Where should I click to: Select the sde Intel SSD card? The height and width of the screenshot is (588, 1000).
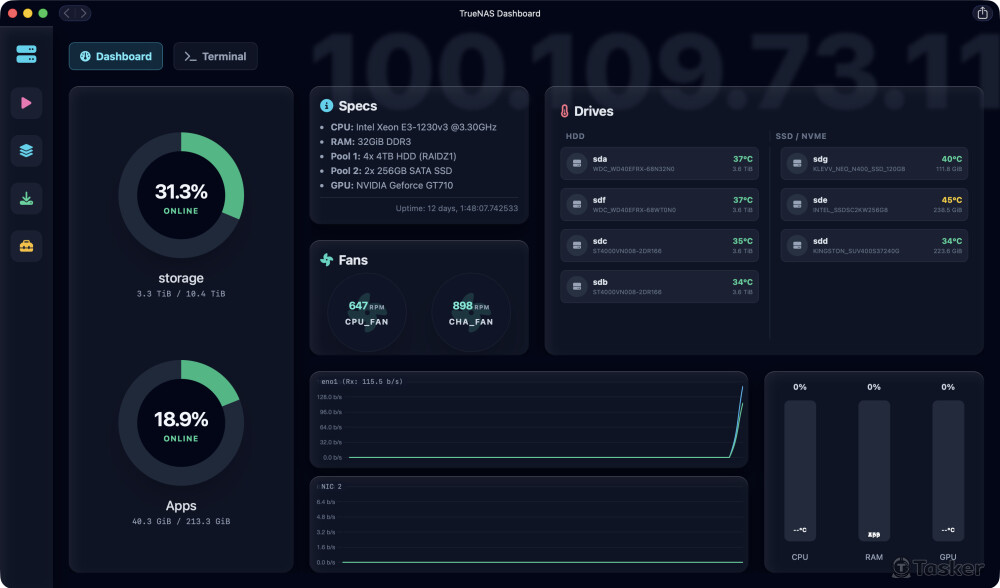point(874,205)
